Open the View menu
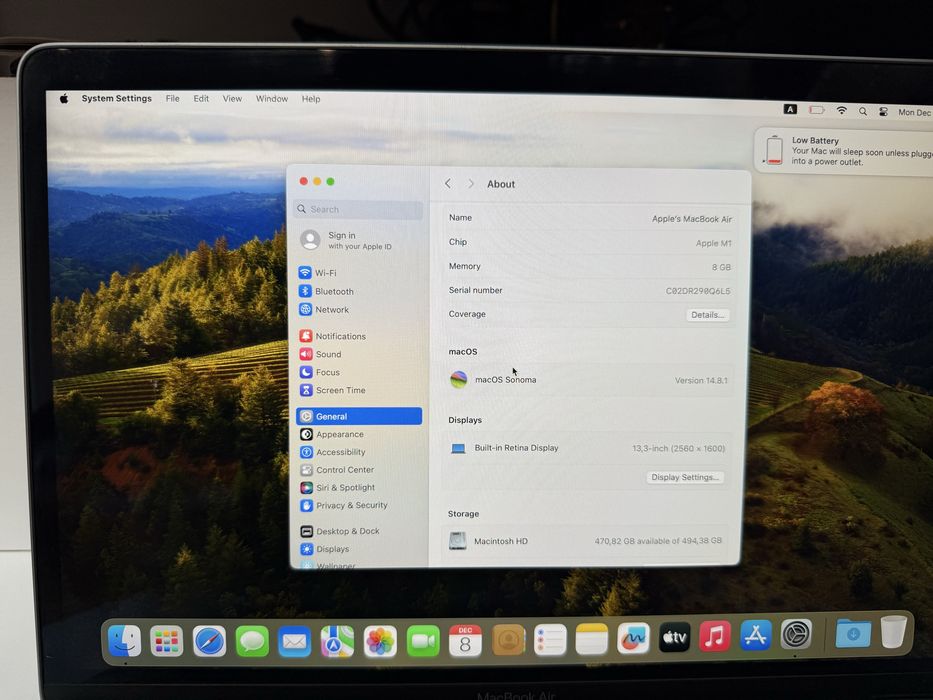Image resolution: width=933 pixels, height=700 pixels. point(232,98)
